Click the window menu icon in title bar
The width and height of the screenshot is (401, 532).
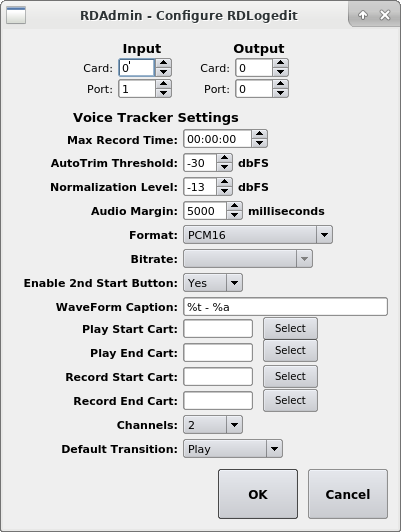[x=16, y=15]
